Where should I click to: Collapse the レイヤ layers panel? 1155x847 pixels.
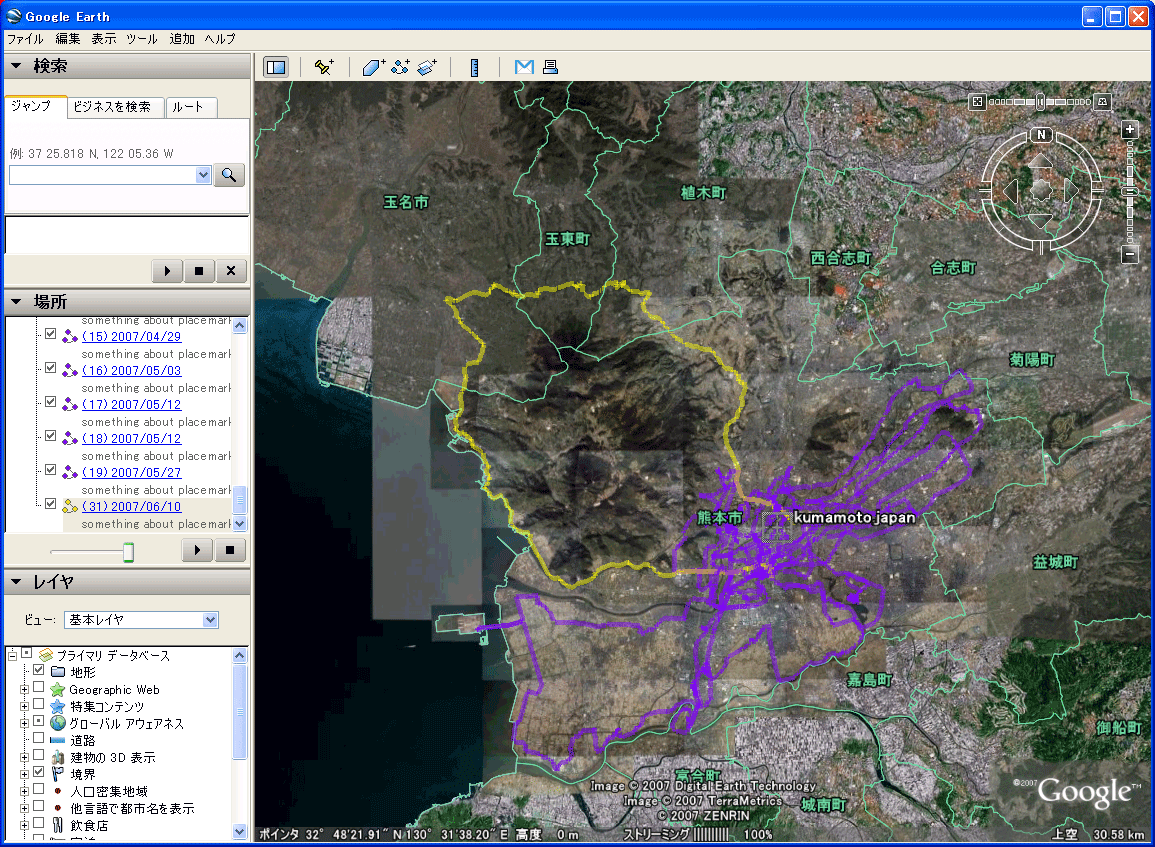click(x=16, y=582)
